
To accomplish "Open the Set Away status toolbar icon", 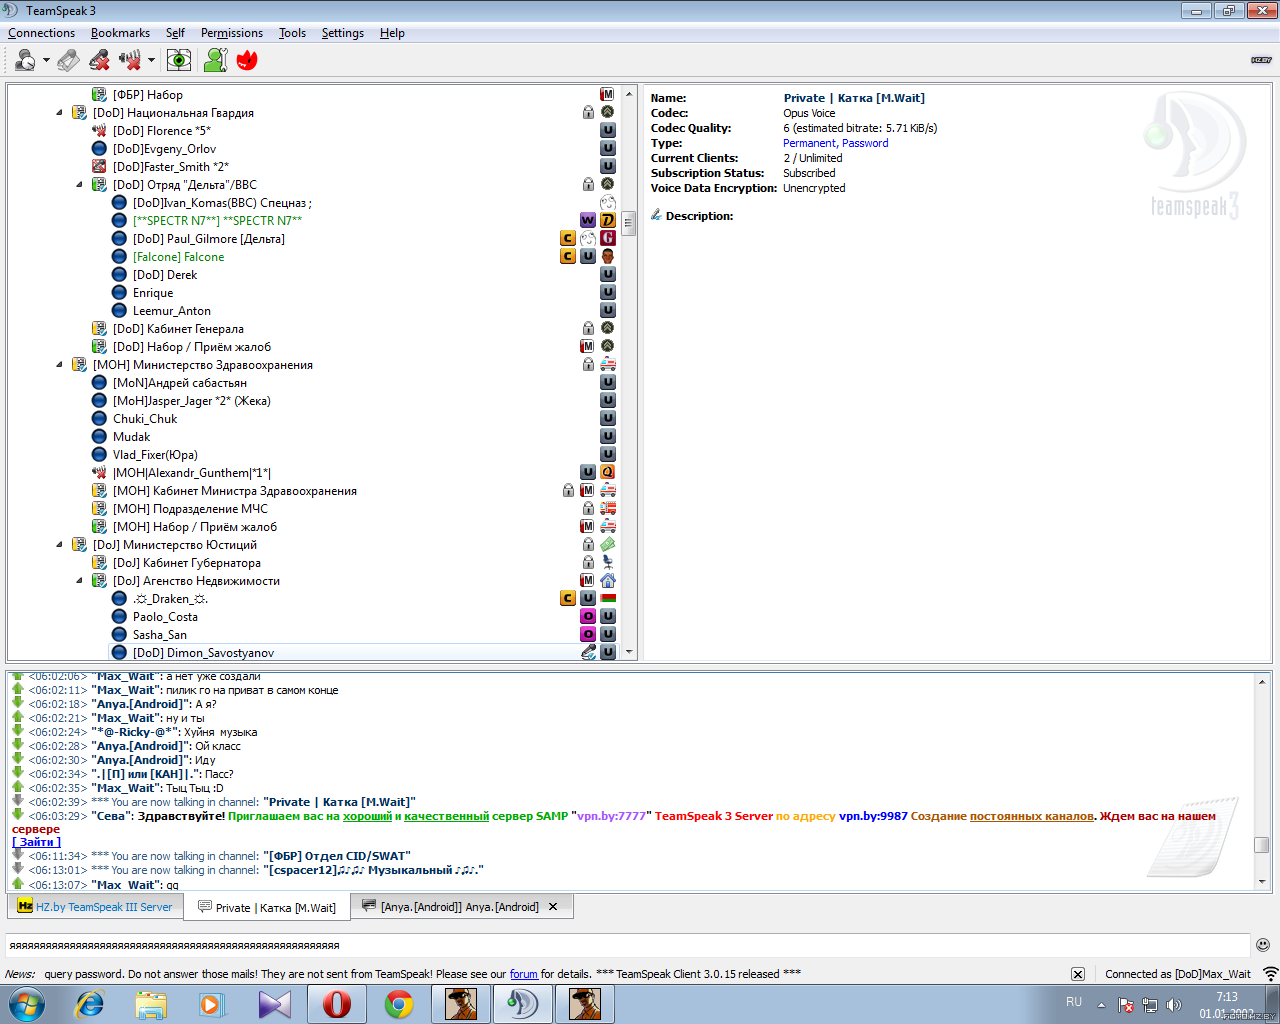I will 25,61.
